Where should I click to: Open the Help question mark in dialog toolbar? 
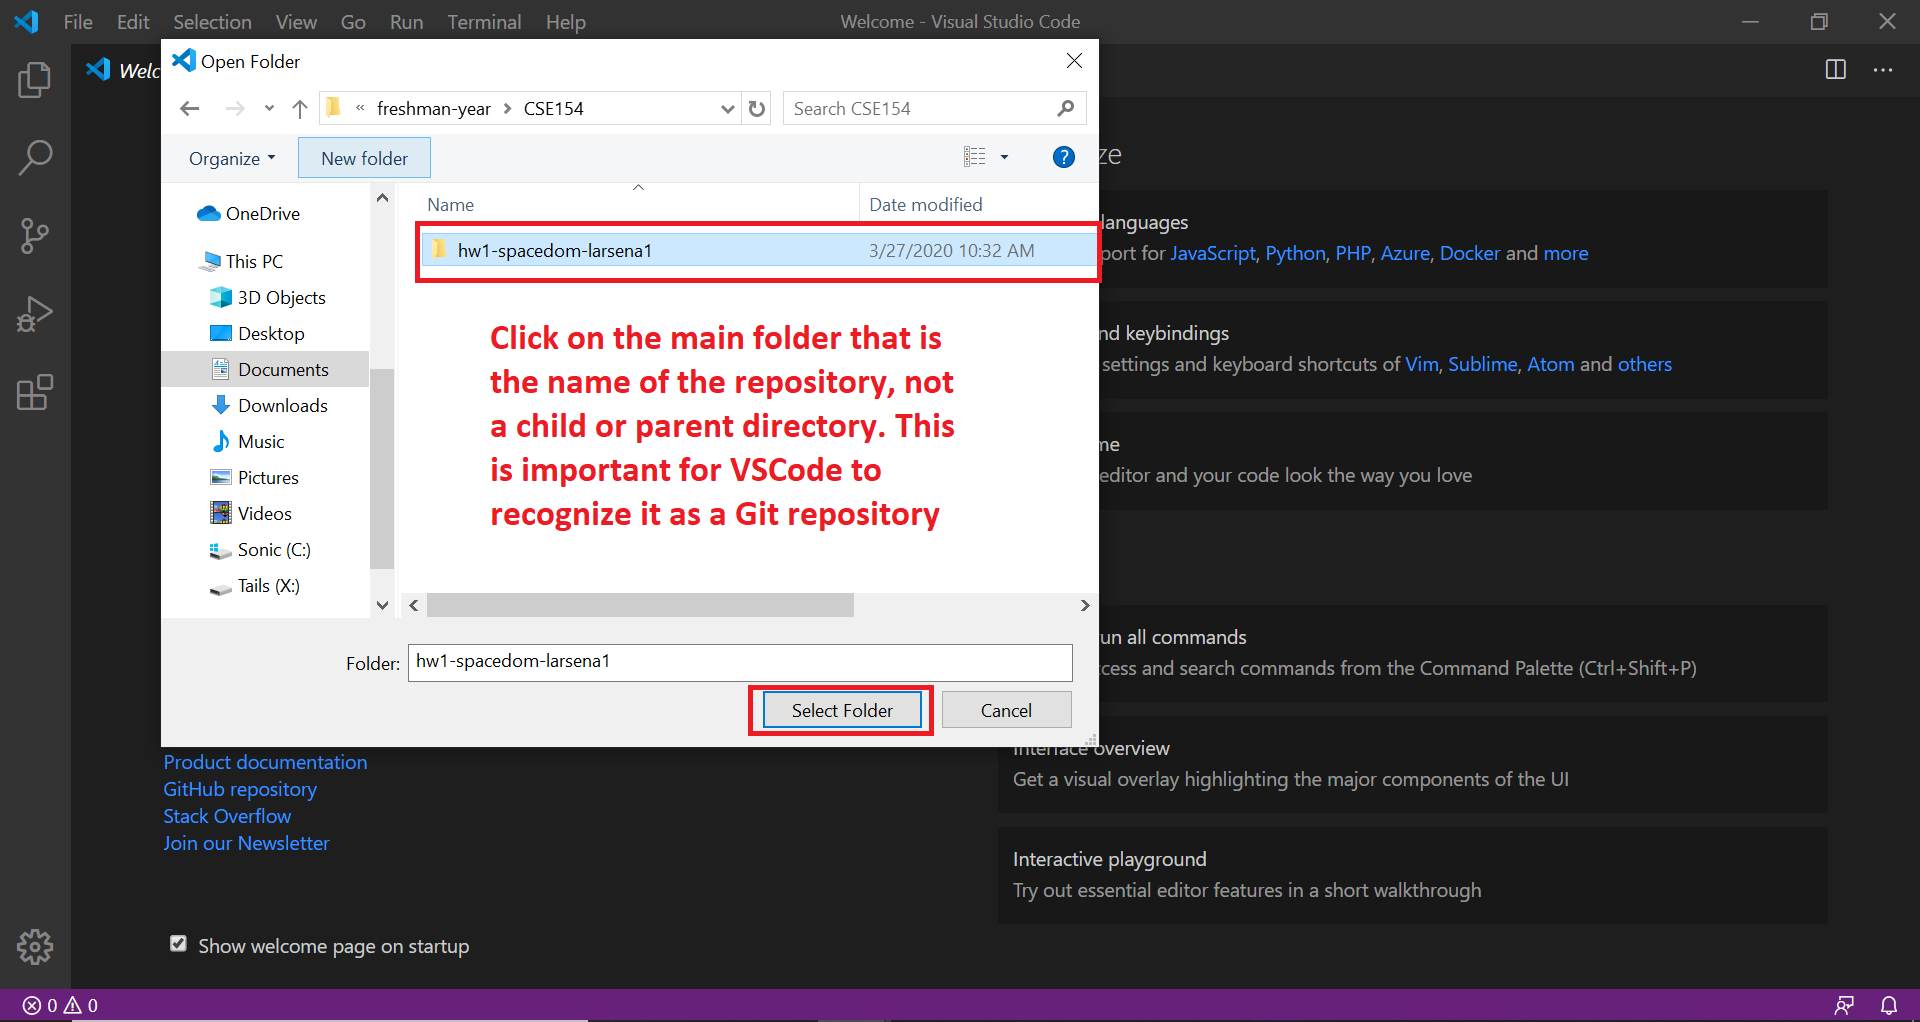[1063, 157]
